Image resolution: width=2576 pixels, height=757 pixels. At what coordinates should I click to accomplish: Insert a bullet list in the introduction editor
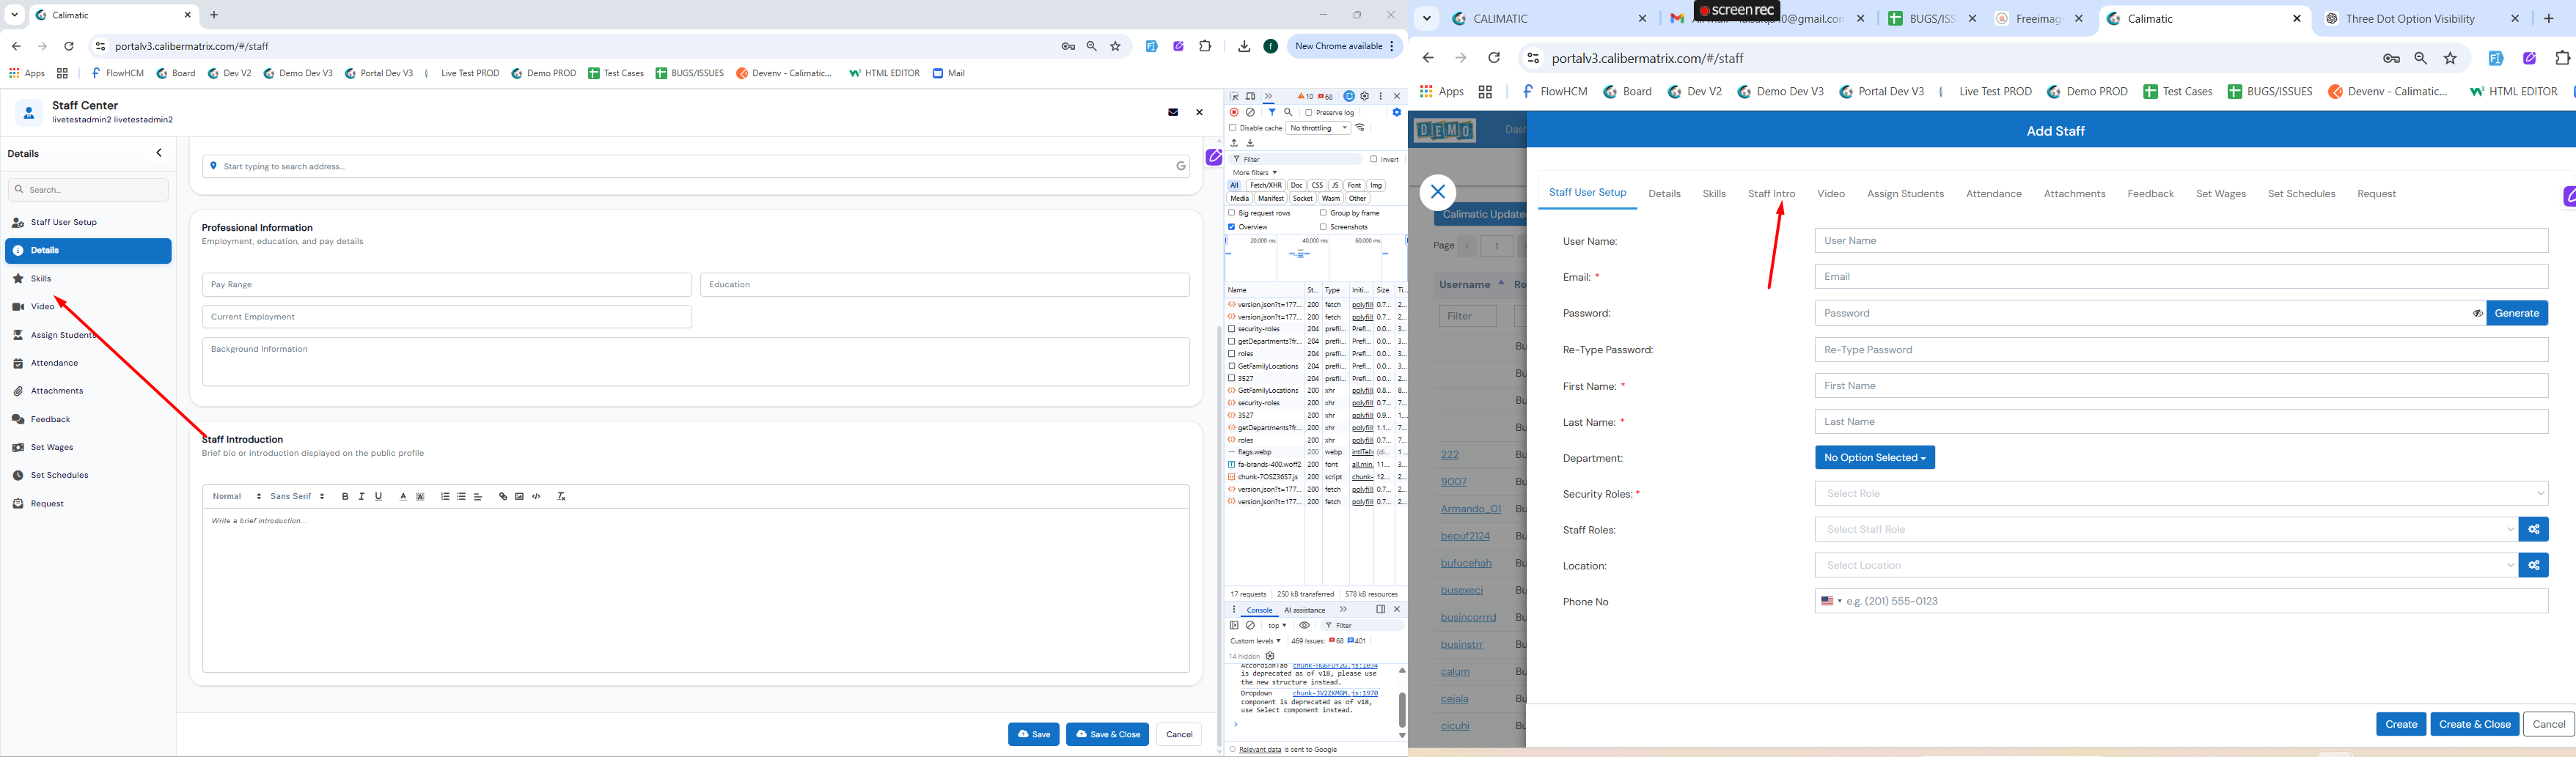pos(461,496)
